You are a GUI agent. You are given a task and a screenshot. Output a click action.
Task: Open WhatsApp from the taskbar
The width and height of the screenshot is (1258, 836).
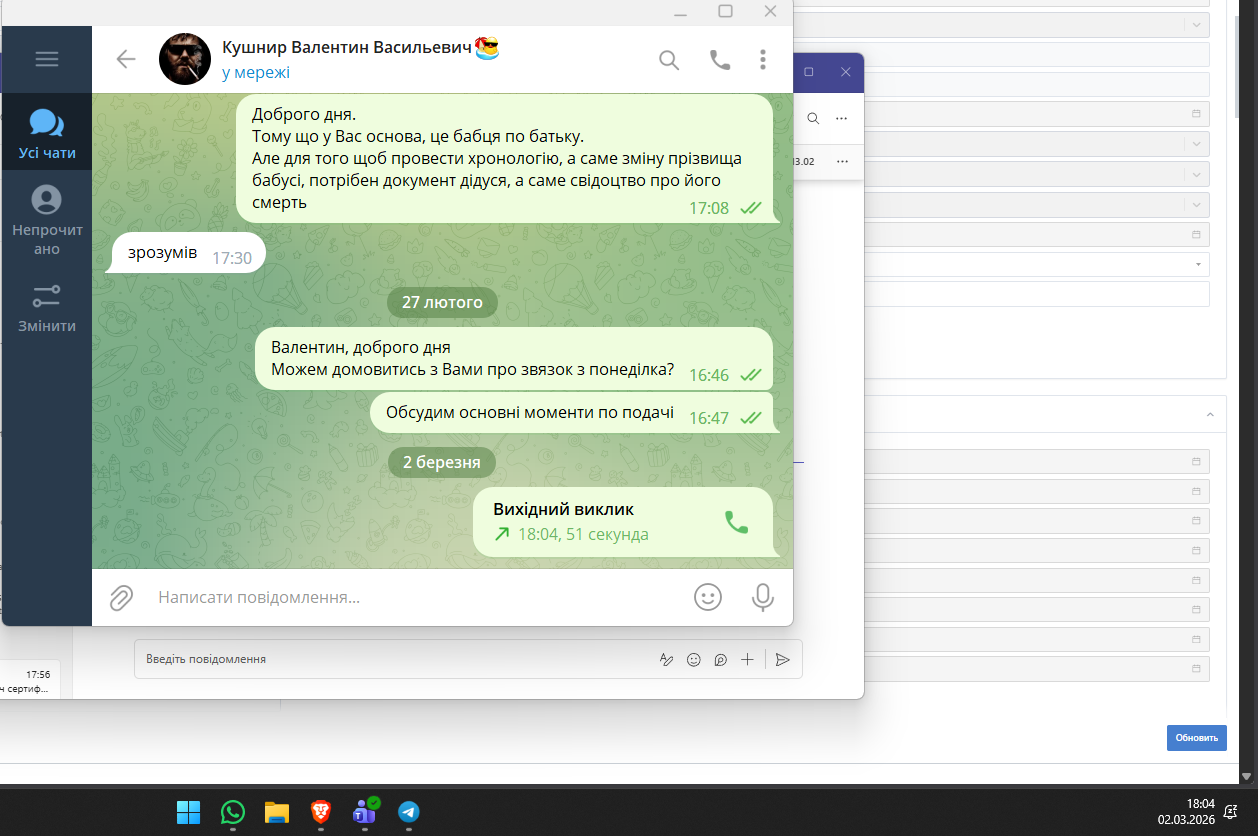coord(232,812)
